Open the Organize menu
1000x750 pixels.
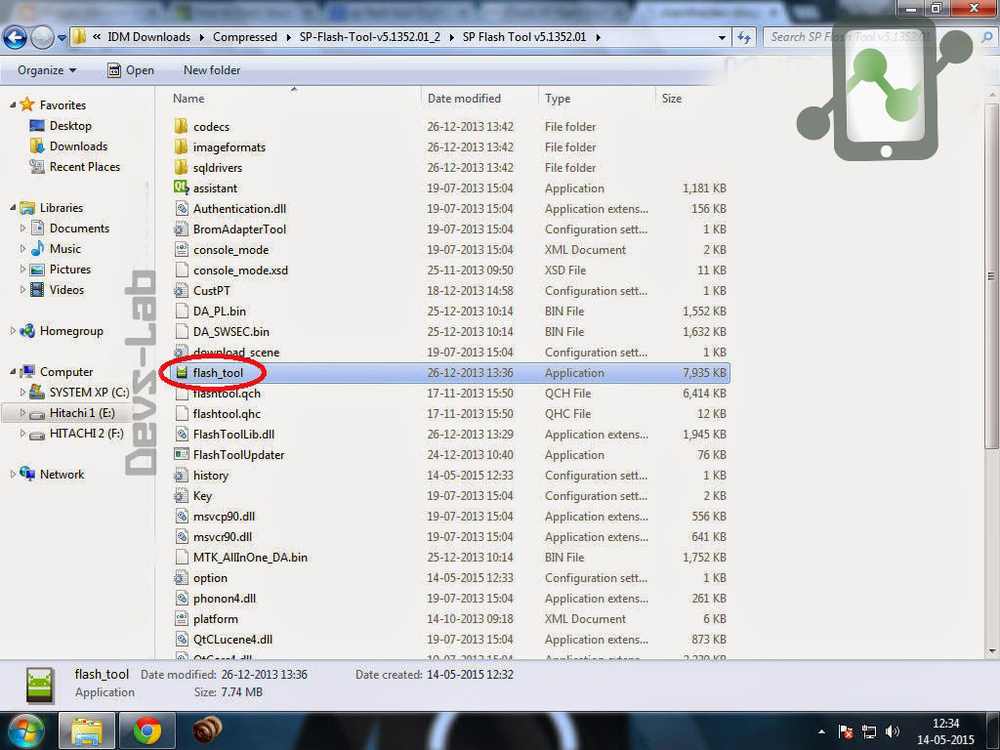[x=47, y=70]
